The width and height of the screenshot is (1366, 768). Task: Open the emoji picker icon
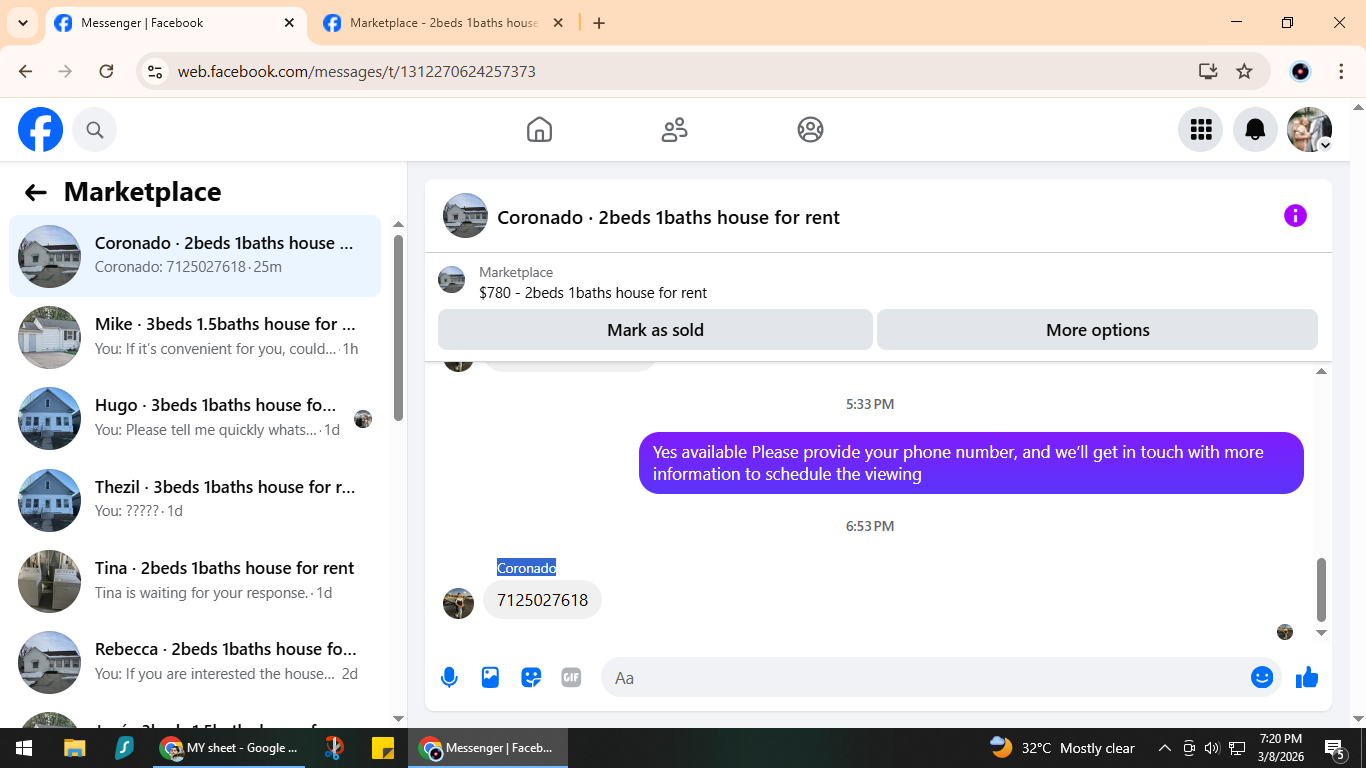(1262, 678)
